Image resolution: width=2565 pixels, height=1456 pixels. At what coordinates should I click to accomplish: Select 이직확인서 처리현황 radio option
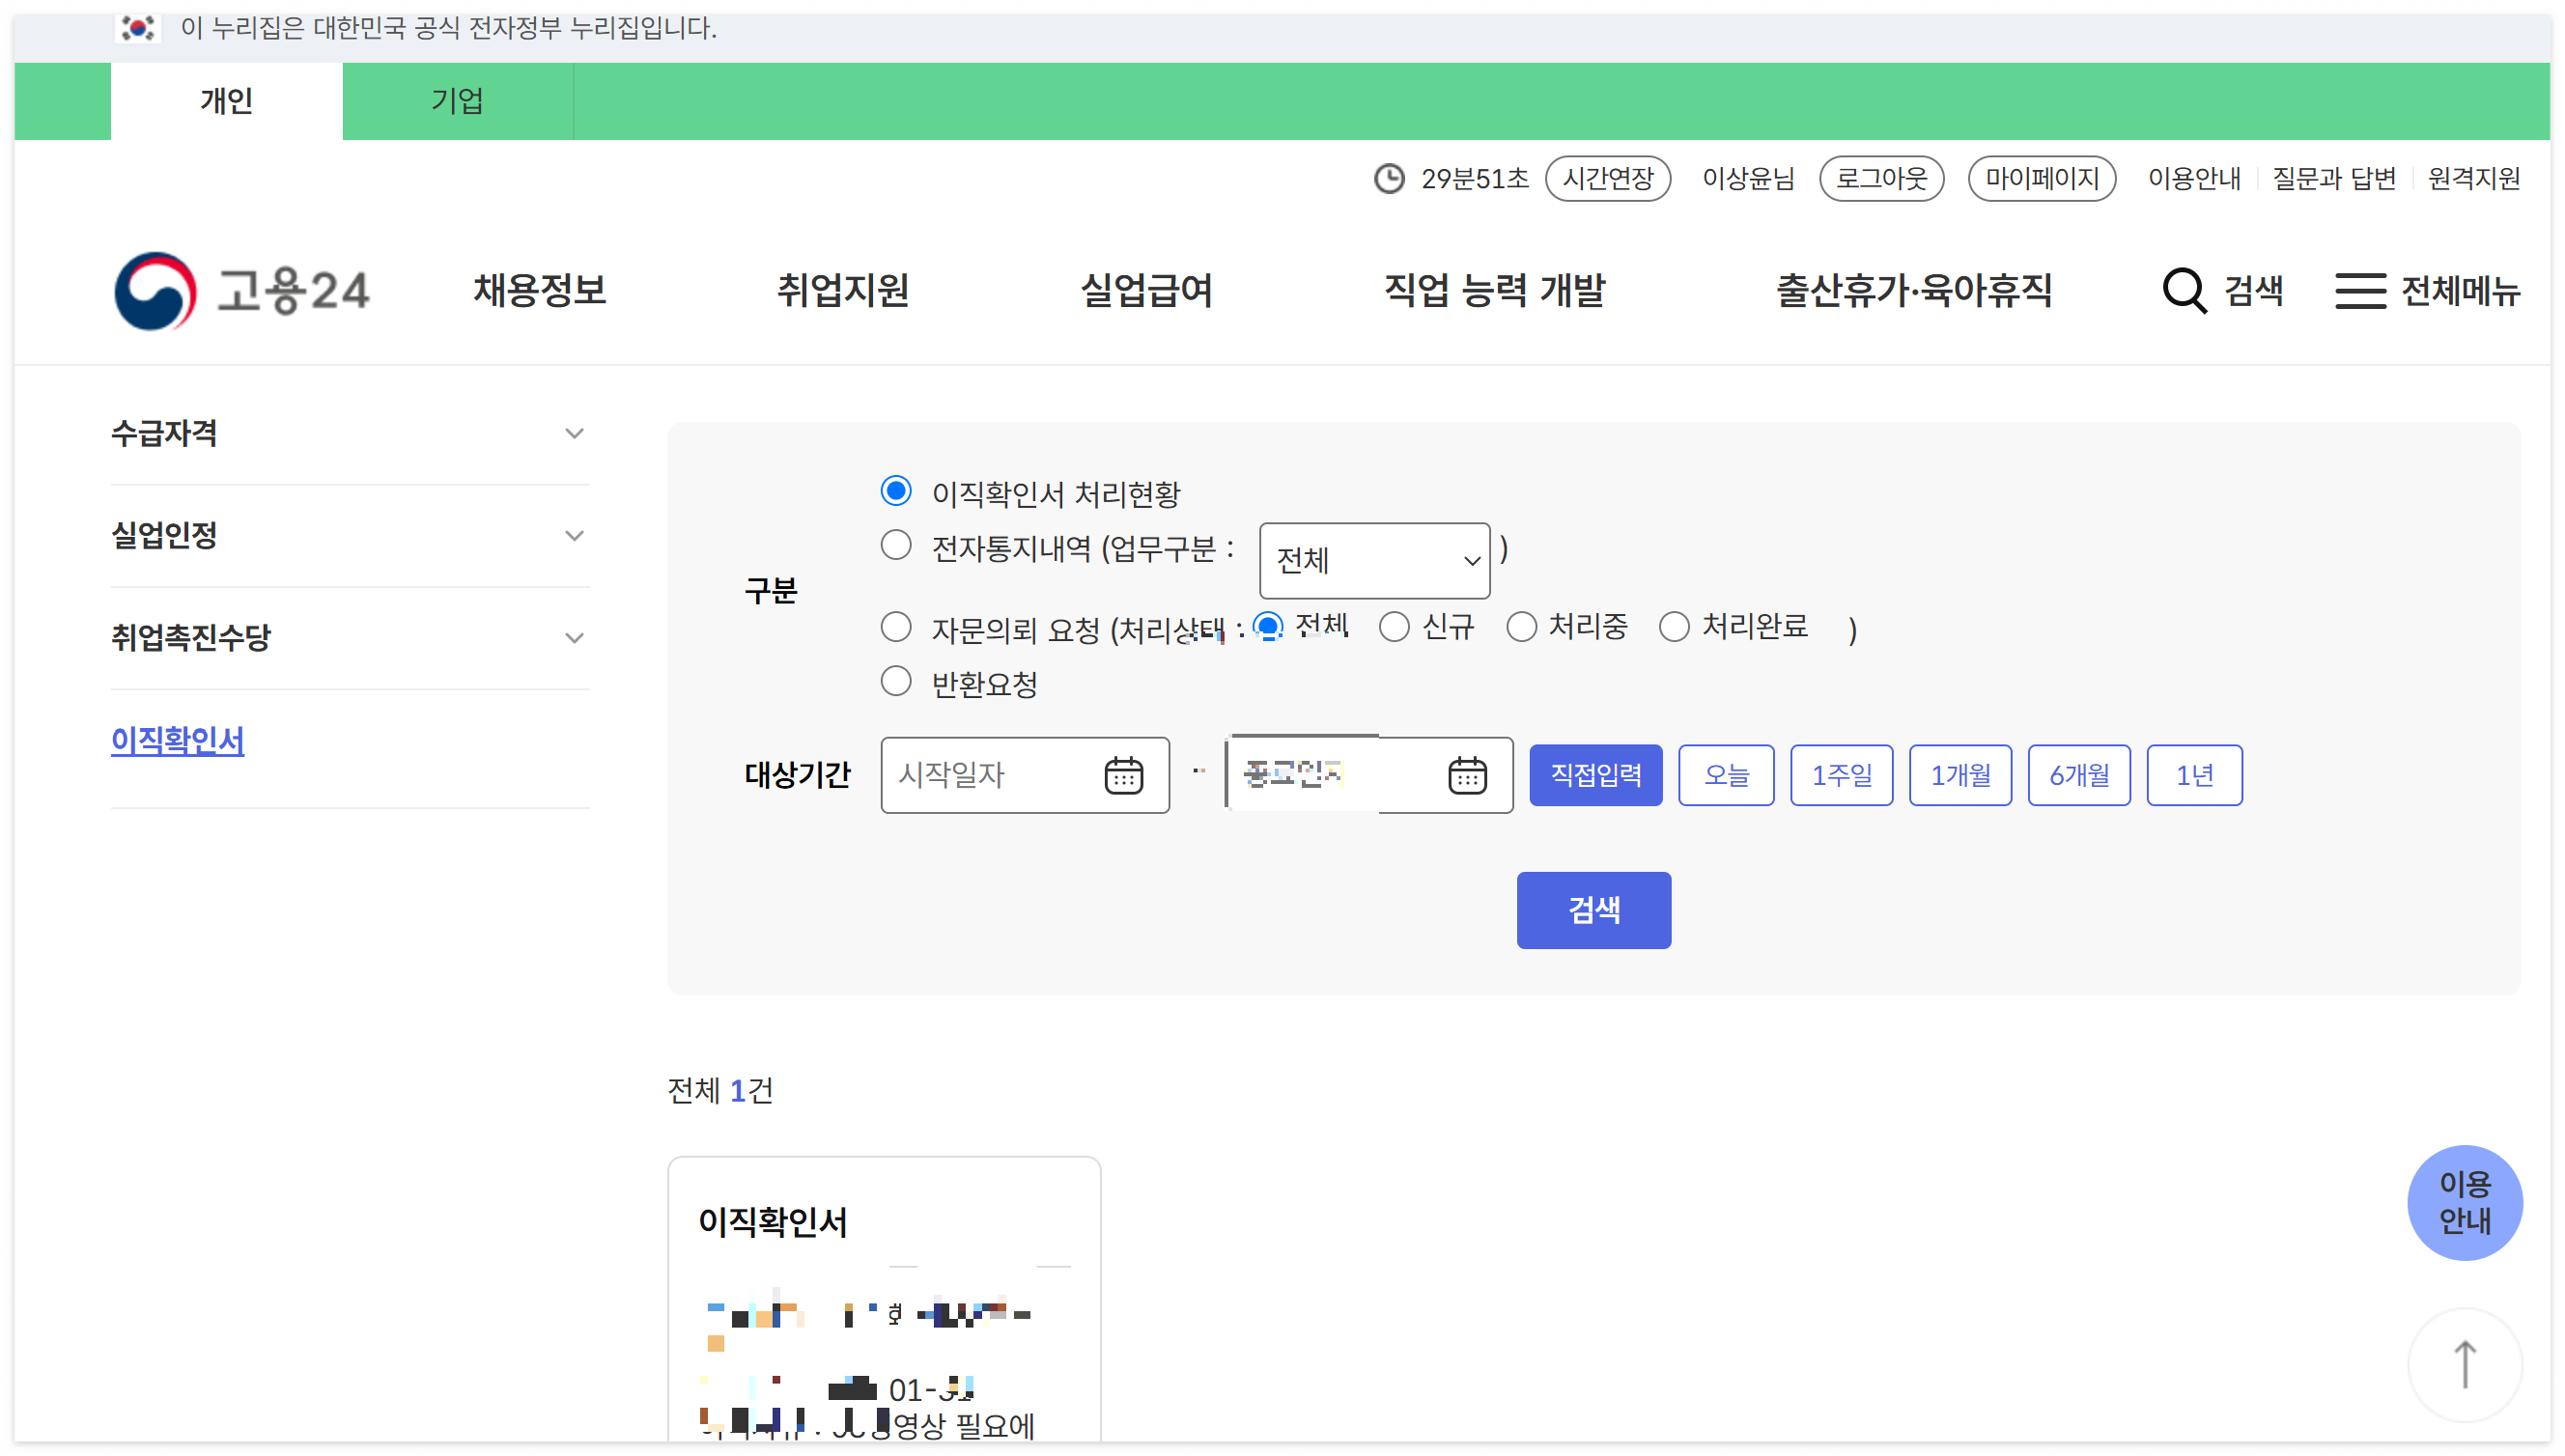896,491
